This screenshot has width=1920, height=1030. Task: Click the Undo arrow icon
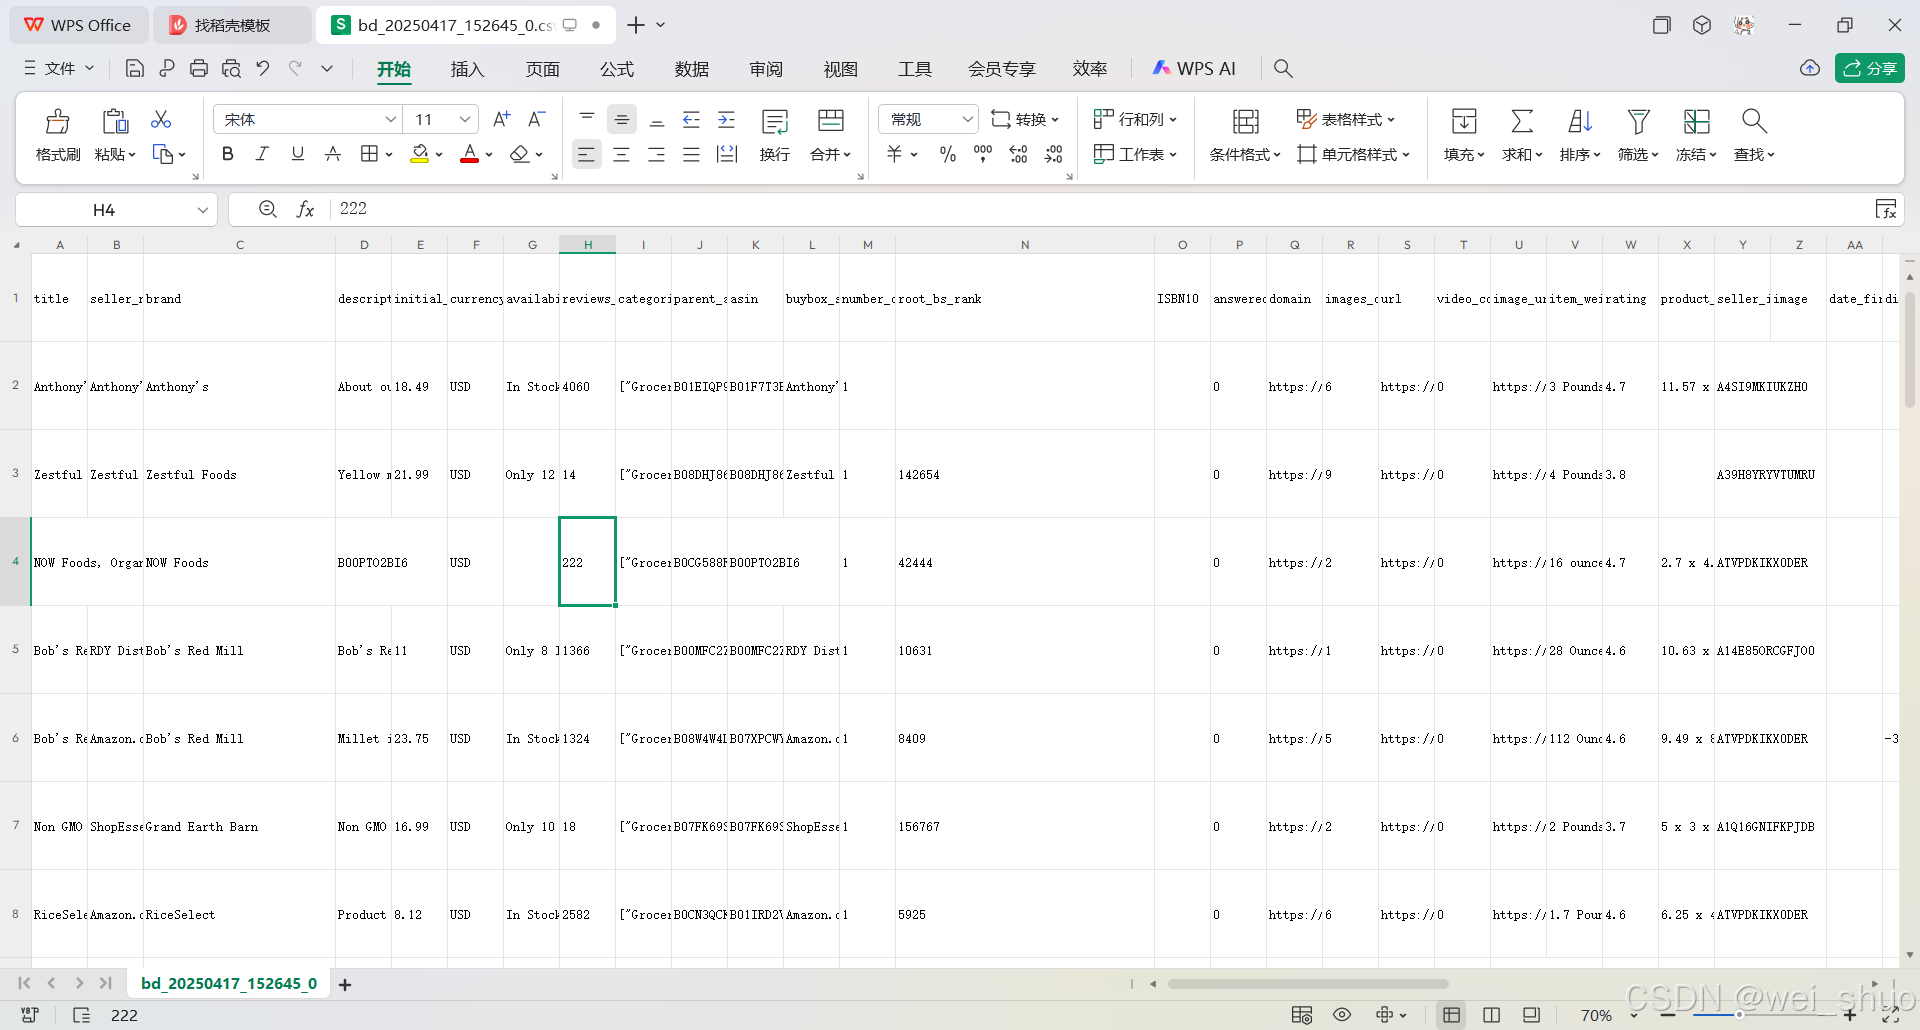(x=263, y=68)
